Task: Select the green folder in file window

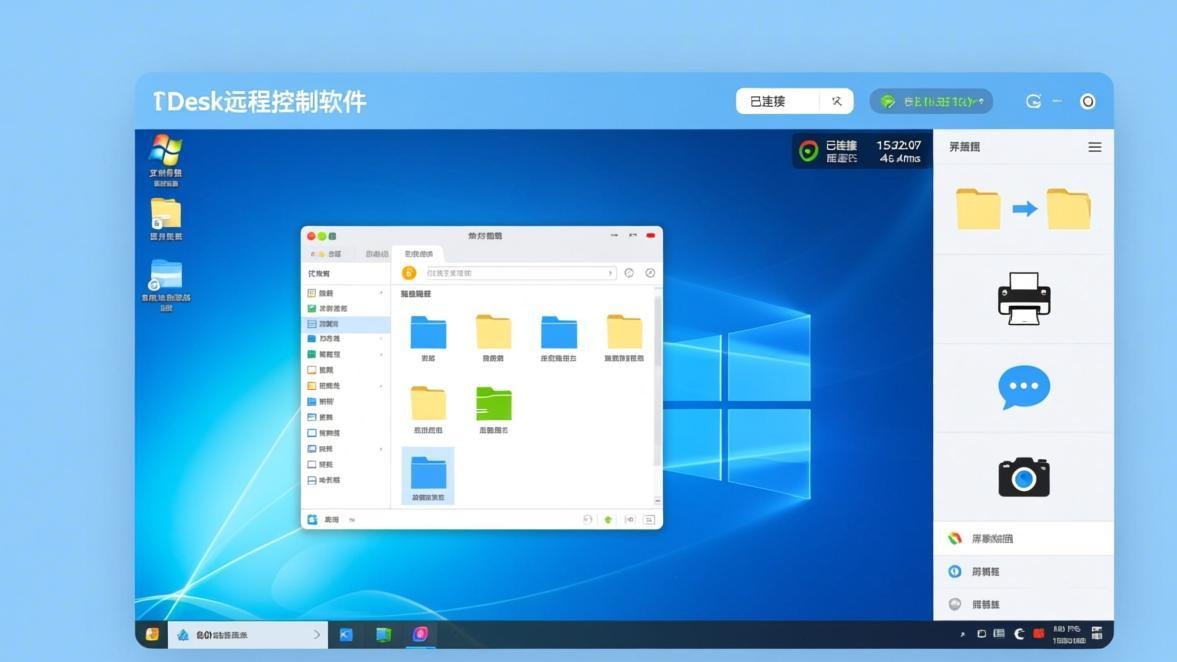Action: (x=493, y=410)
